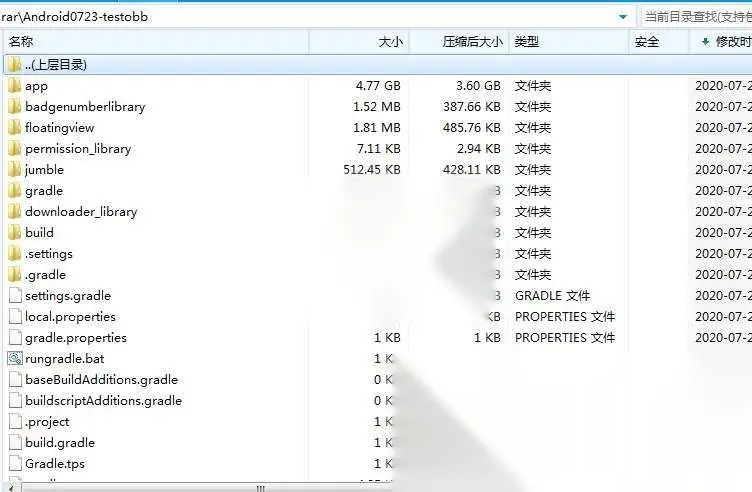Click the 4.77 GB size value

(x=378, y=86)
